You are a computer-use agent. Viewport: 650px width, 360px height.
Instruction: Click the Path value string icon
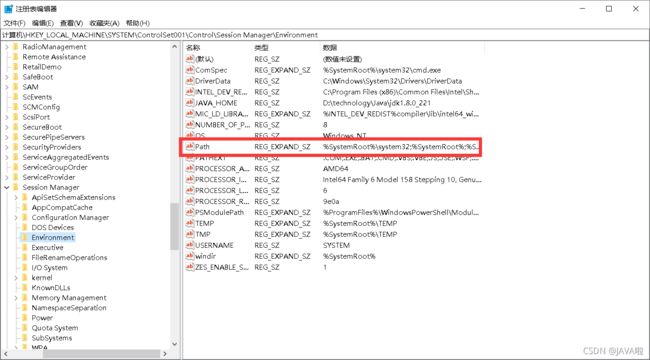pyautogui.click(x=190, y=147)
